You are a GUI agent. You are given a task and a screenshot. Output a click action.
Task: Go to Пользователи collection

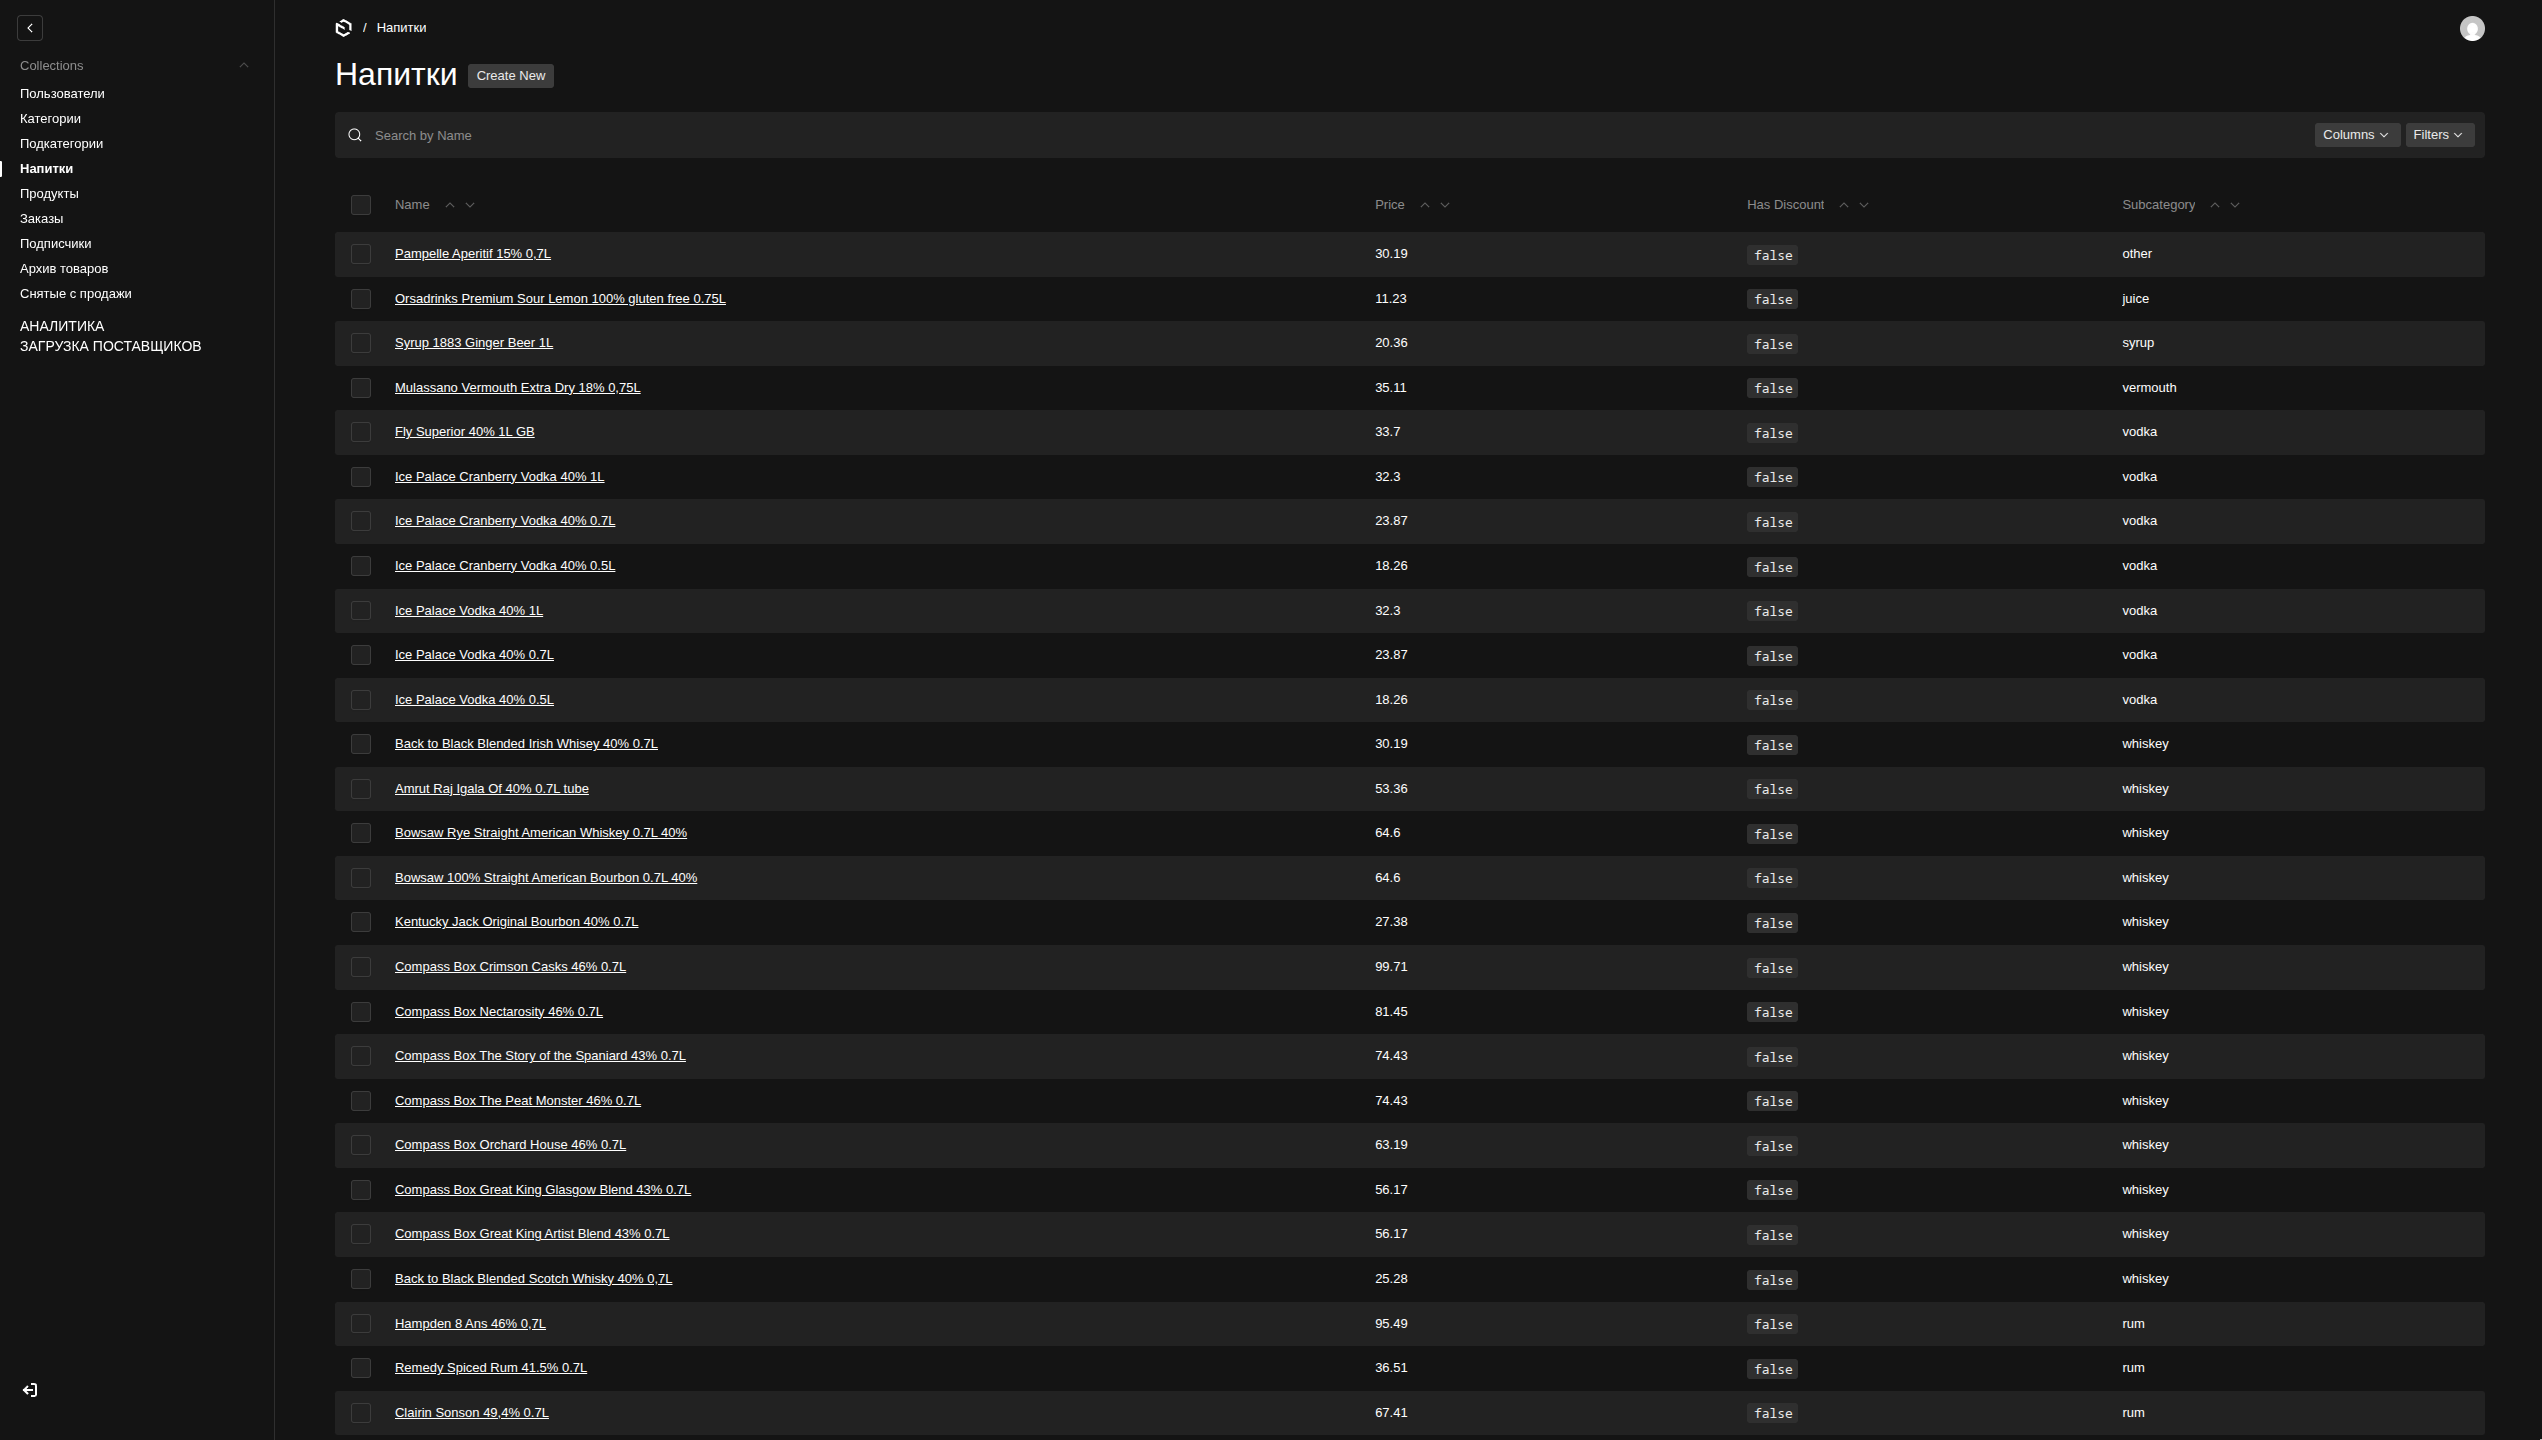click(x=62, y=94)
